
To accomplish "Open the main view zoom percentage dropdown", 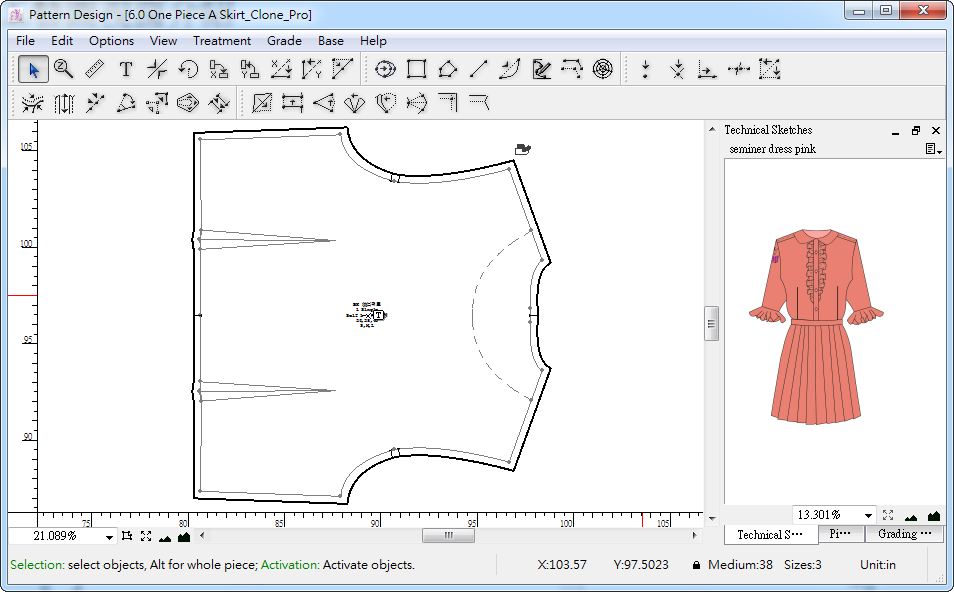I will [109, 537].
